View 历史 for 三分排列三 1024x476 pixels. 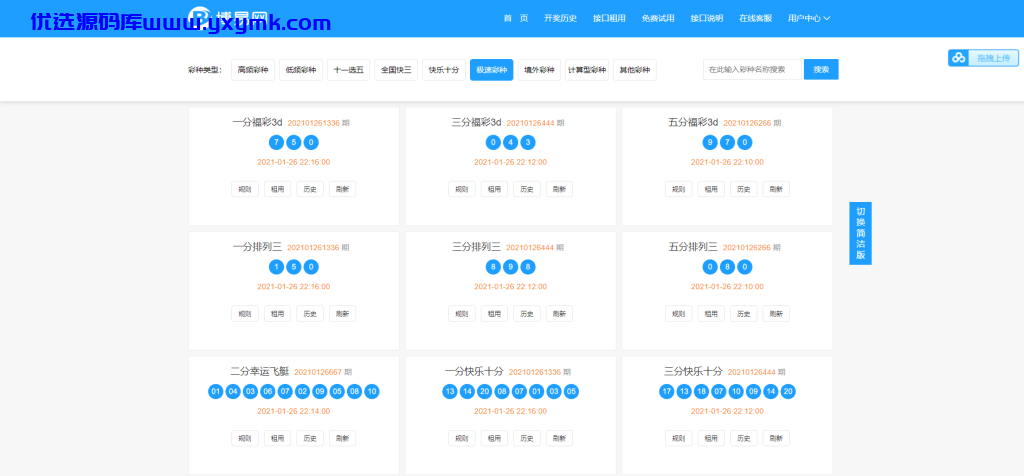pos(527,313)
